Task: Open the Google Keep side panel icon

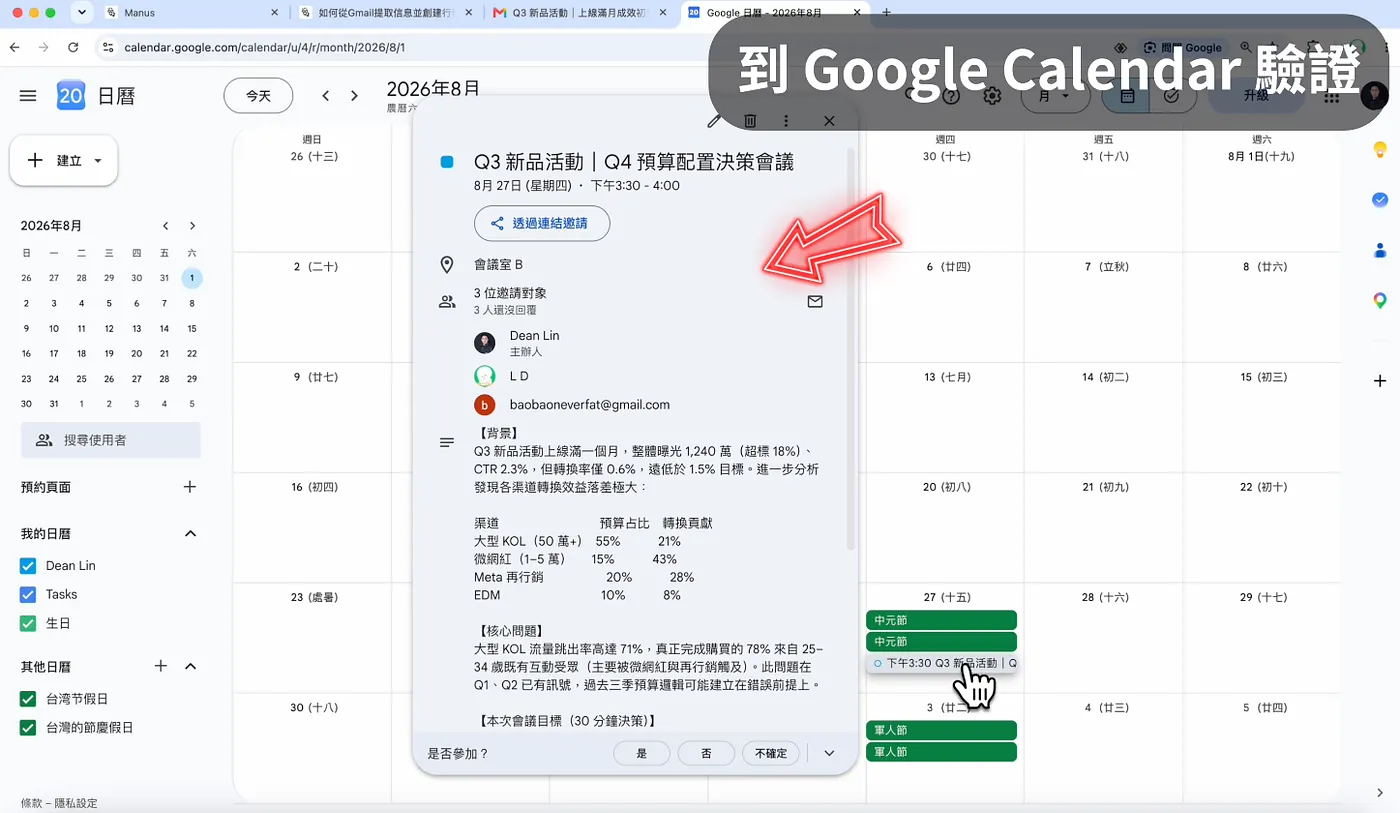Action: (1380, 150)
